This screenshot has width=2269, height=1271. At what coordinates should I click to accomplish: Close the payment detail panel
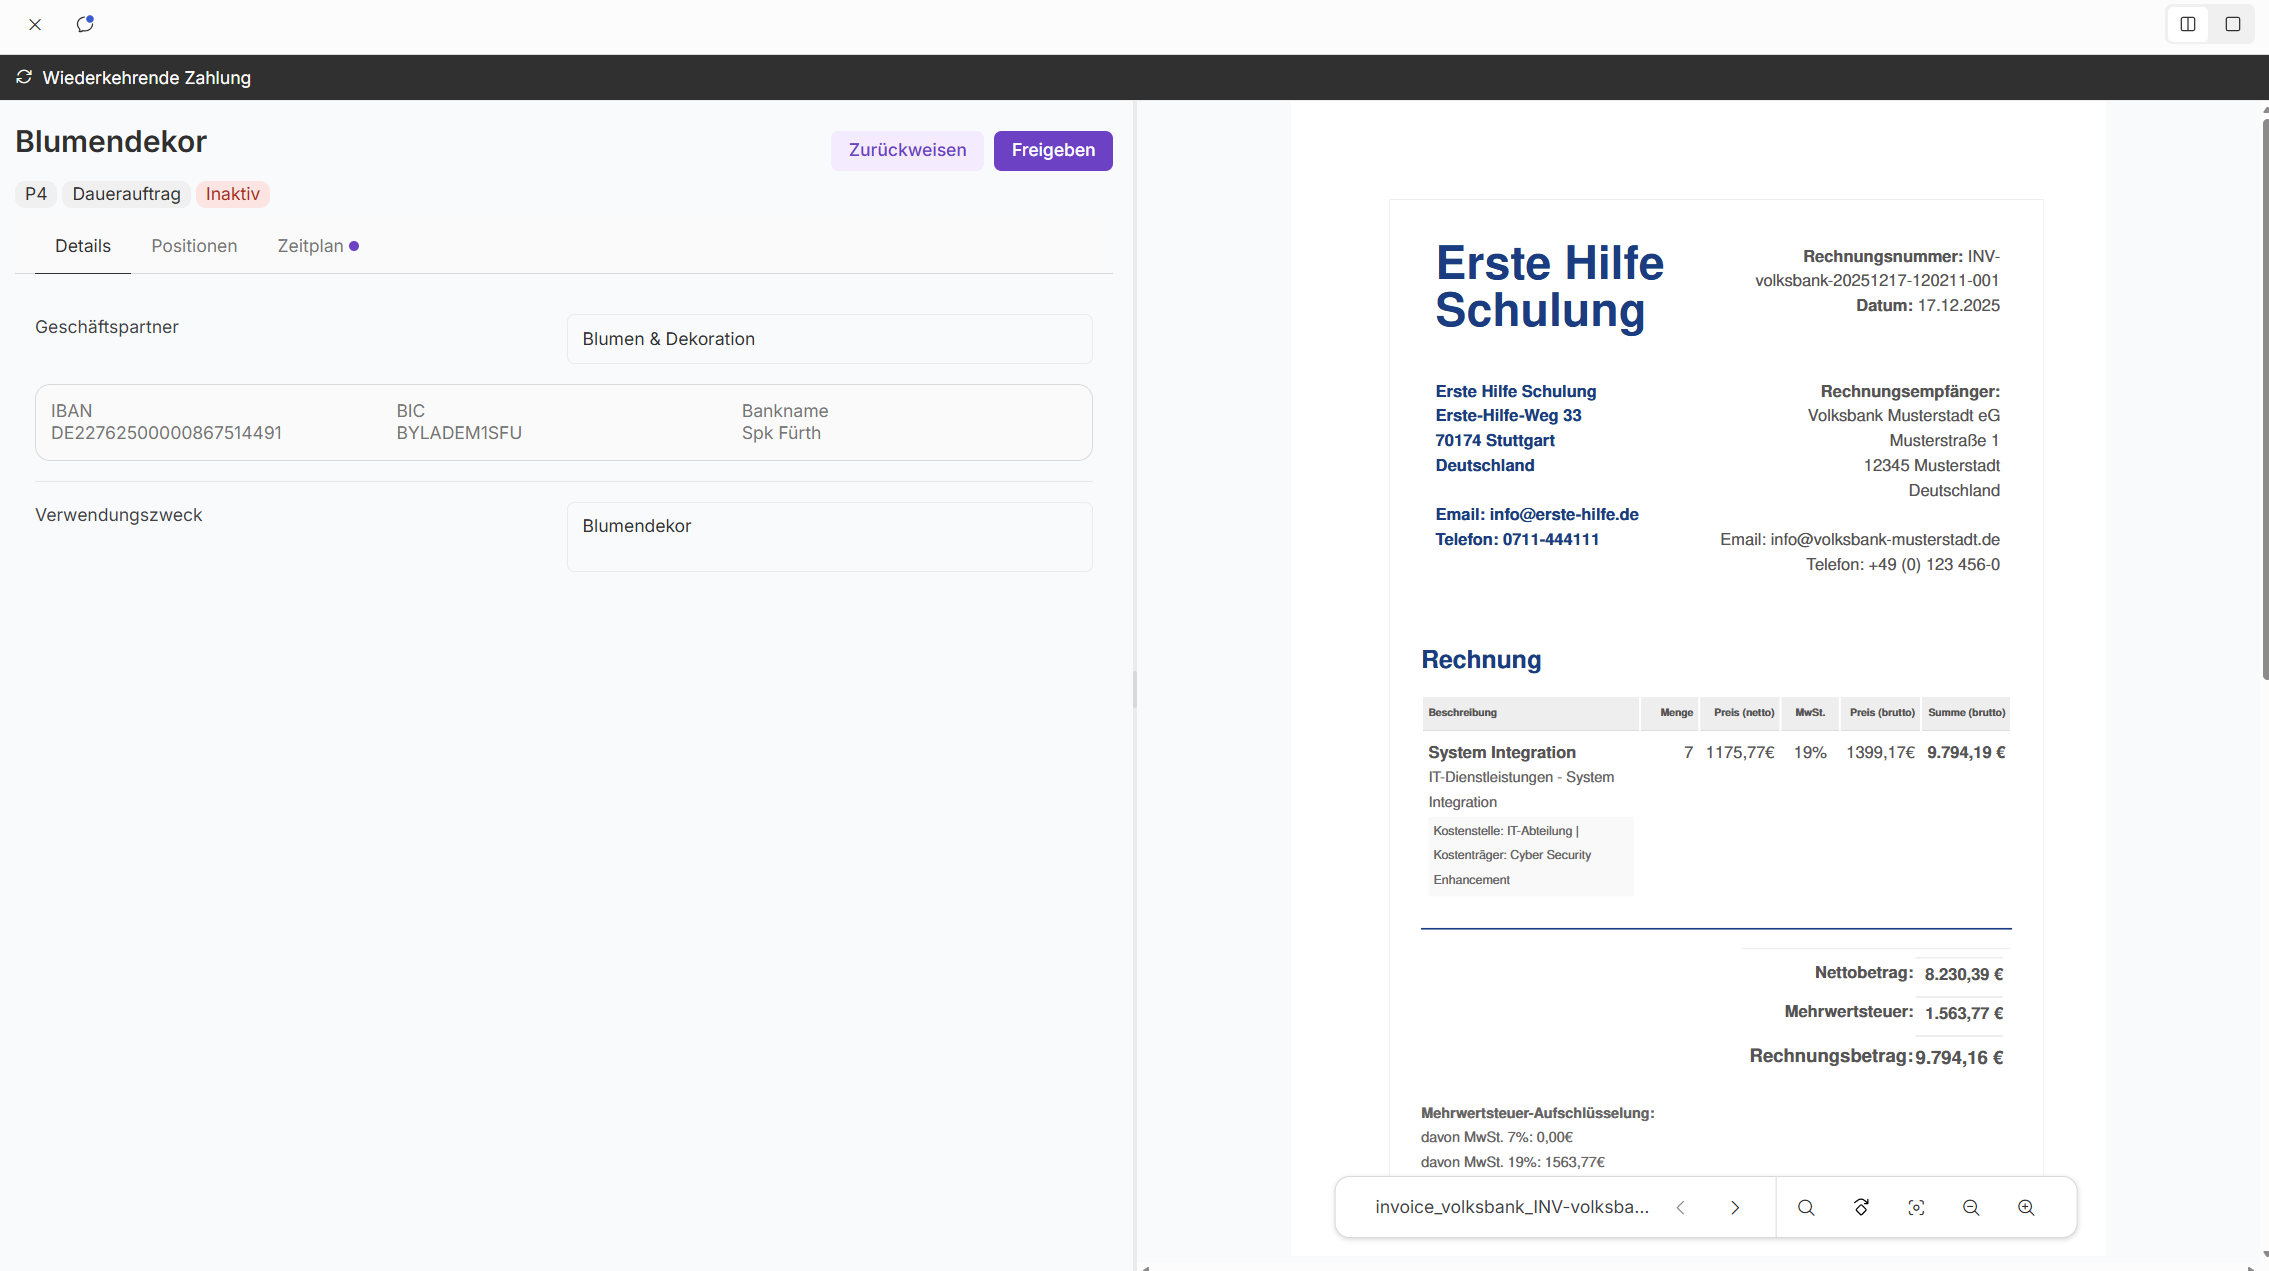click(x=35, y=24)
